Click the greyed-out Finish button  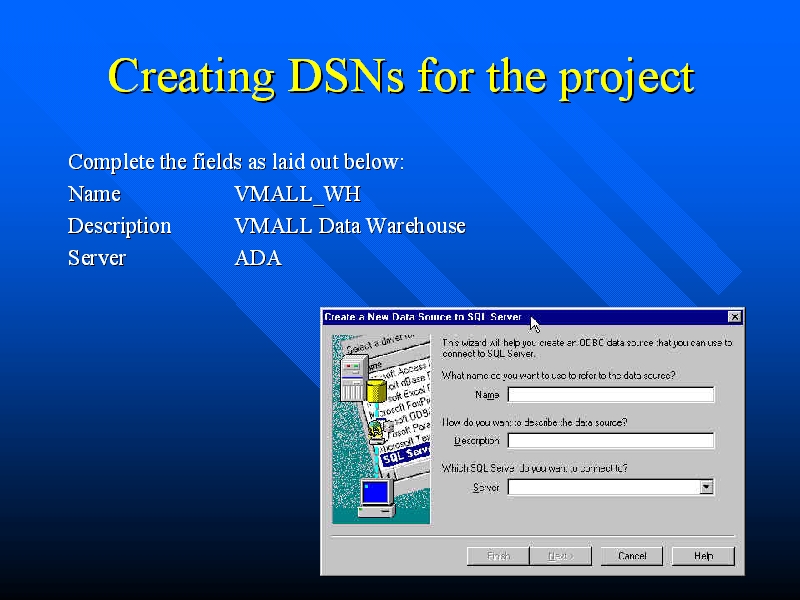[498, 556]
